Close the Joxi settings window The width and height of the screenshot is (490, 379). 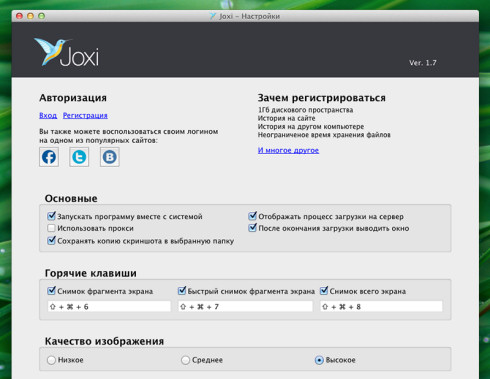tap(19, 16)
